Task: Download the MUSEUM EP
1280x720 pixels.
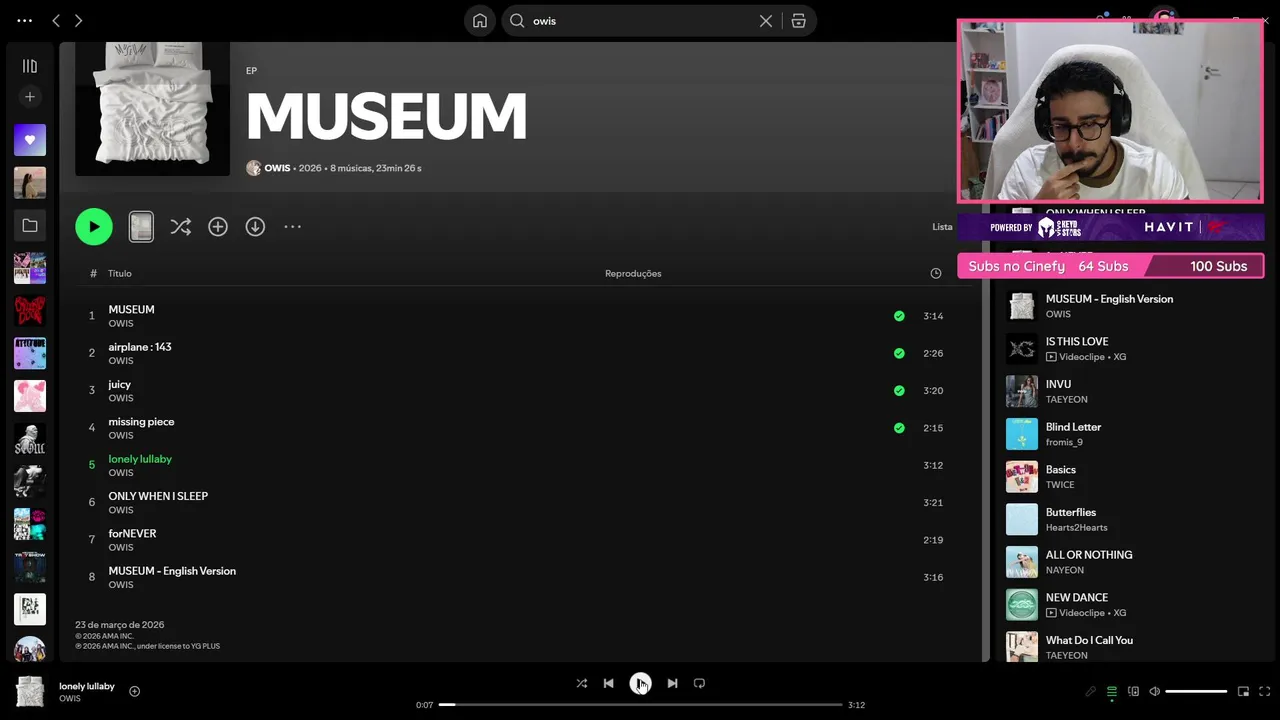Action: click(x=255, y=227)
